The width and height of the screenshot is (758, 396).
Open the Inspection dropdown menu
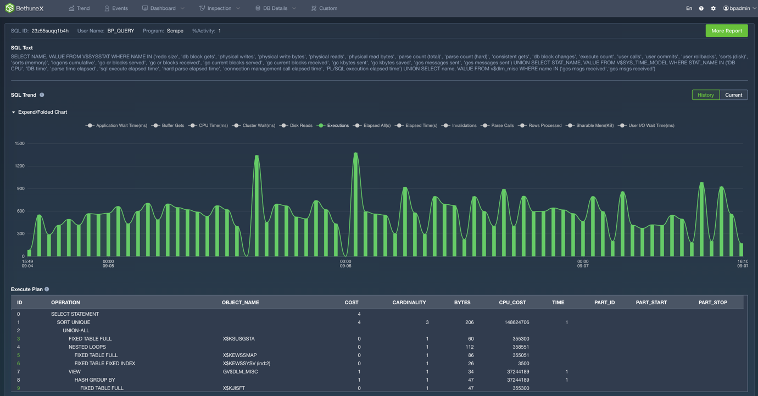click(x=219, y=8)
